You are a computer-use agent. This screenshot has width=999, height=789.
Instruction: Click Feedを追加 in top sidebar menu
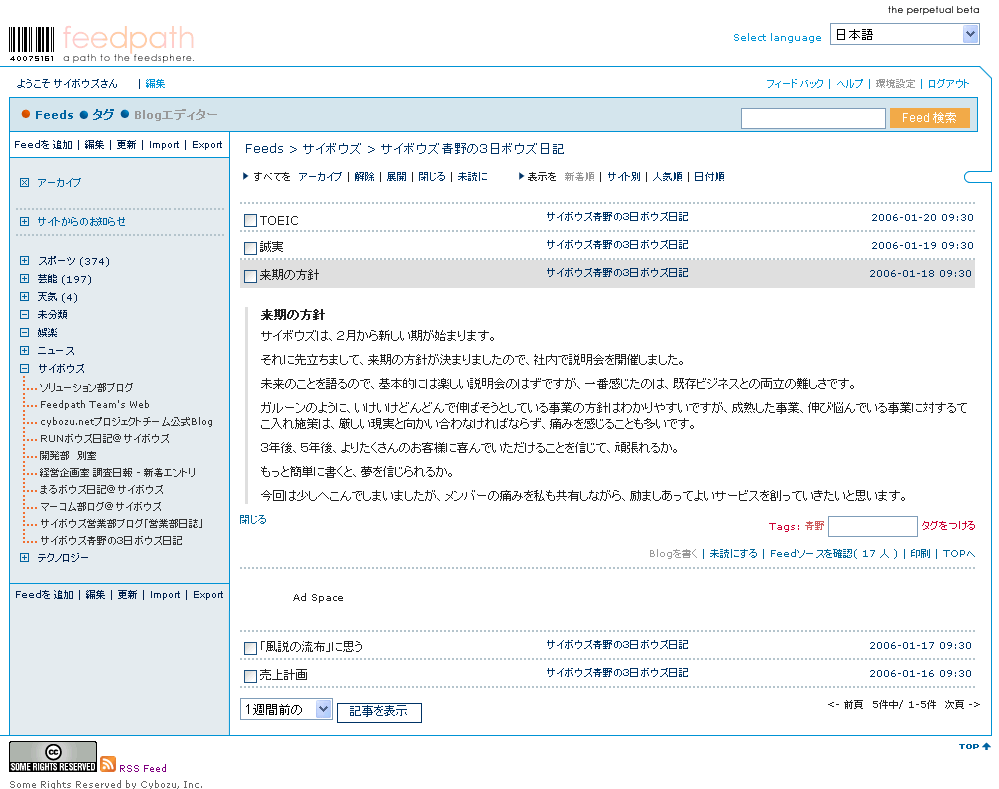click(43, 145)
